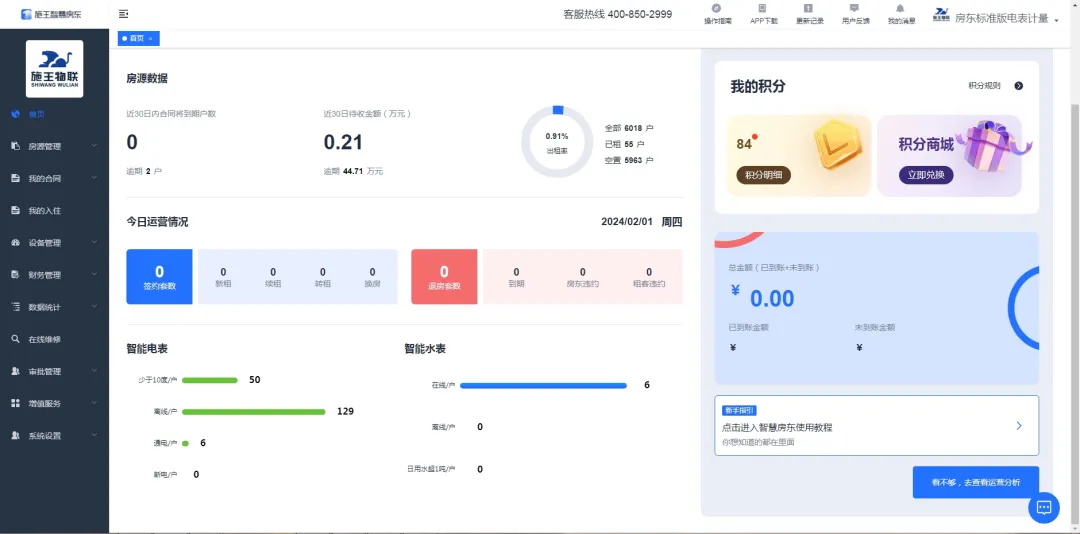Open the 操作指南 guide icon

717,8
